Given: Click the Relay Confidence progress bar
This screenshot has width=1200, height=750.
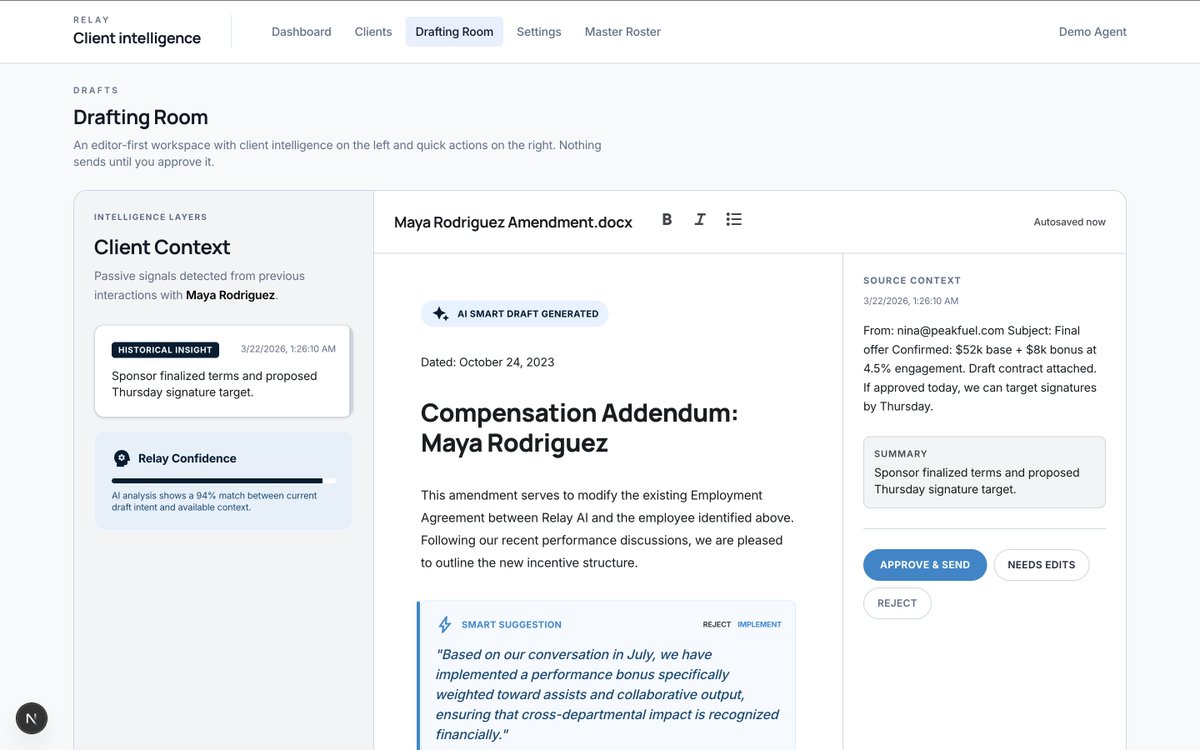Looking at the screenshot, I should (223, 481).
